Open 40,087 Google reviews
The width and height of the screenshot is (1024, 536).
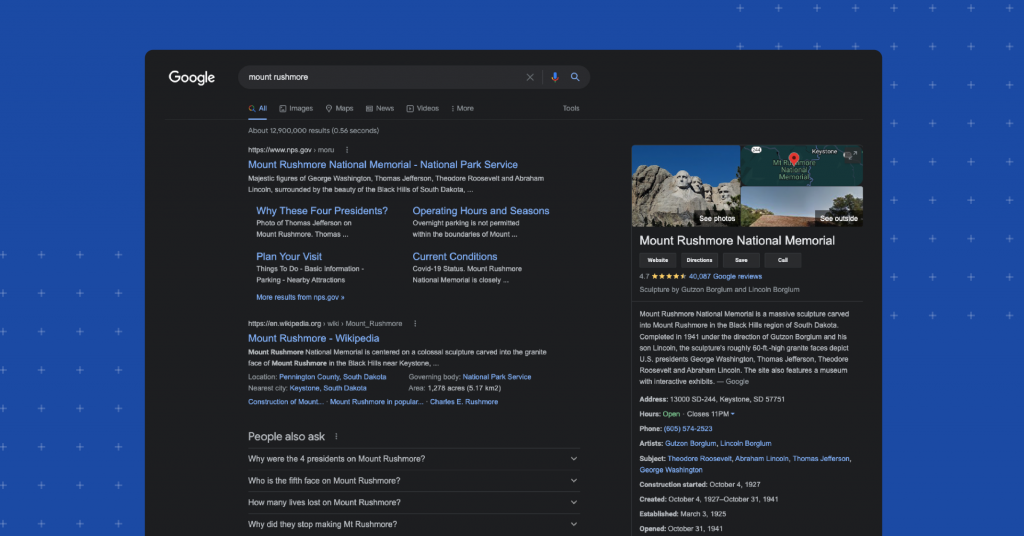pyautogui.click(x=725, y=276)
